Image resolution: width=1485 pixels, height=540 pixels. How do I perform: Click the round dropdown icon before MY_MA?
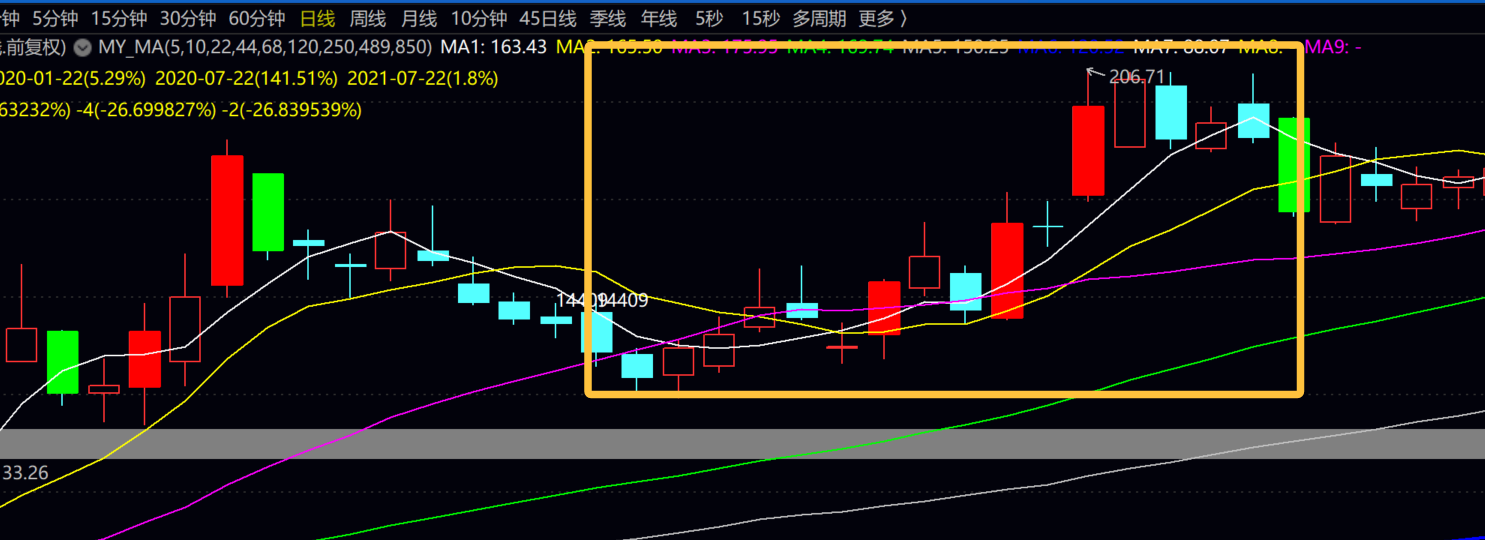click(82, 47)
